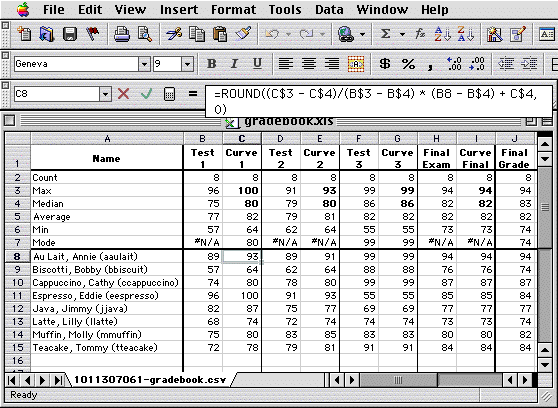Image resolution: width=558 pixels, height=408 pixels.
Task: Open calculator icon in formula bar
Action: 169,94
